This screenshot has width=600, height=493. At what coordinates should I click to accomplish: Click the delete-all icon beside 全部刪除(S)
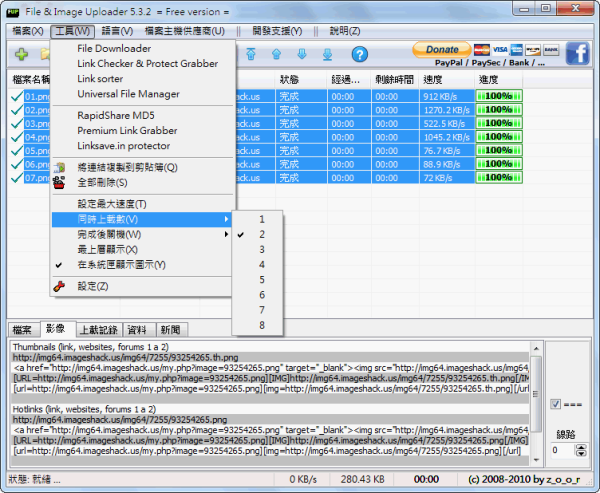[59, 183]
